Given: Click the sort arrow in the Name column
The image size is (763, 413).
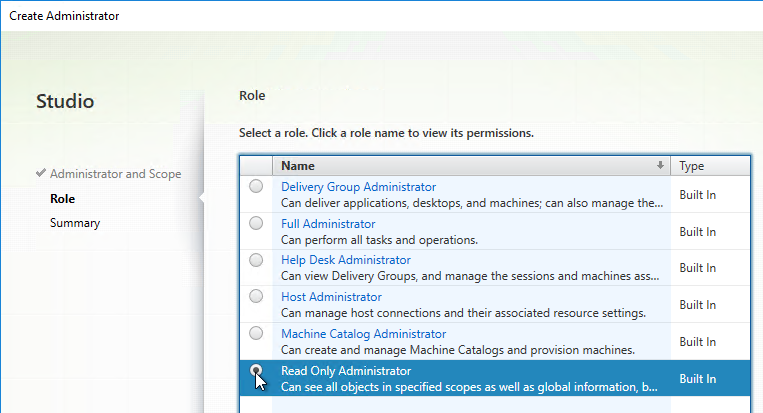Looking at the screenshot, I should pyautogui.click(x=660, y=165).
